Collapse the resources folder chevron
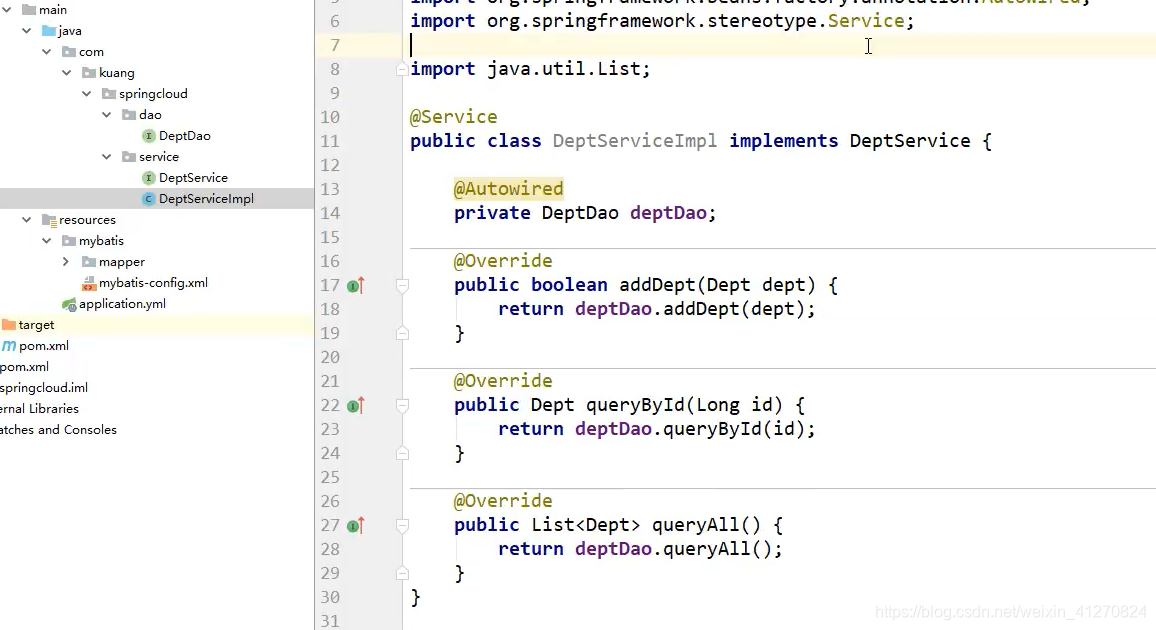 tap(27, 220)
